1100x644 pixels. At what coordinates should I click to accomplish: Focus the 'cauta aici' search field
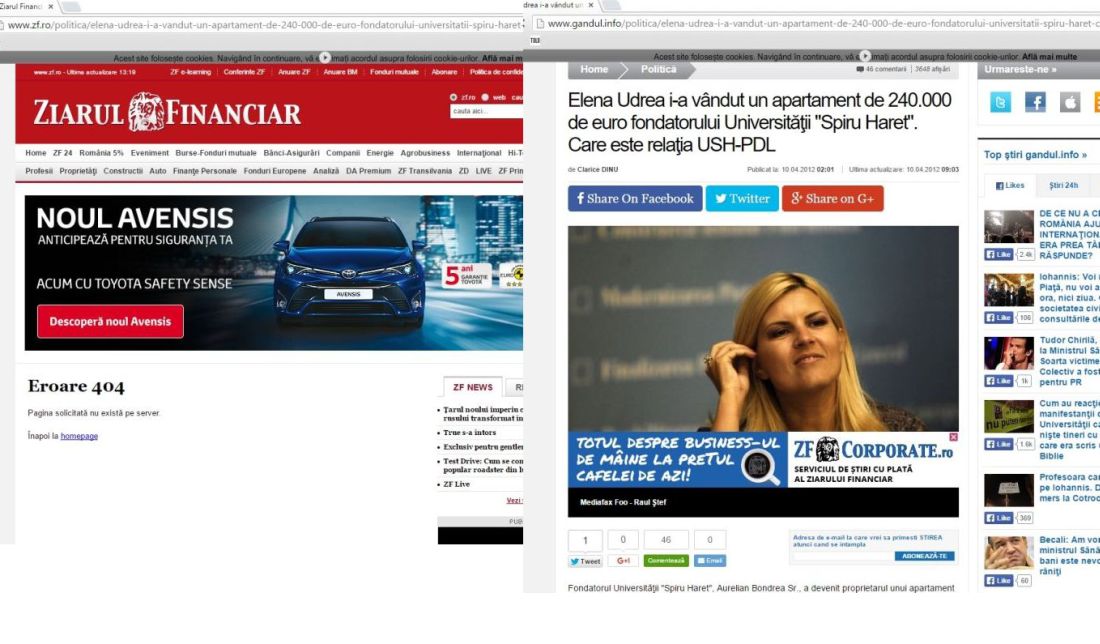point(486,111)
